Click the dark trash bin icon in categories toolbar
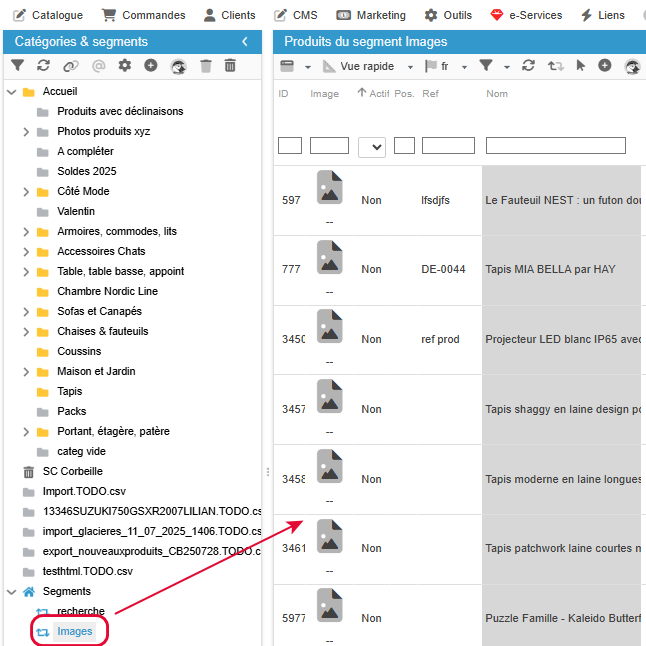This screenshot has height=646, width=646. pos(230,66)
